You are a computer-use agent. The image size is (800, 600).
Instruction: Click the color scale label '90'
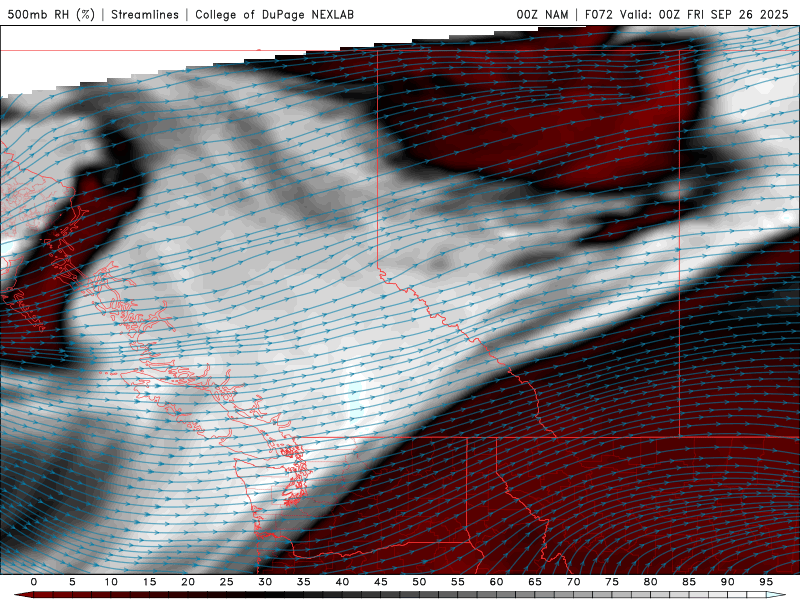[728, 582]
